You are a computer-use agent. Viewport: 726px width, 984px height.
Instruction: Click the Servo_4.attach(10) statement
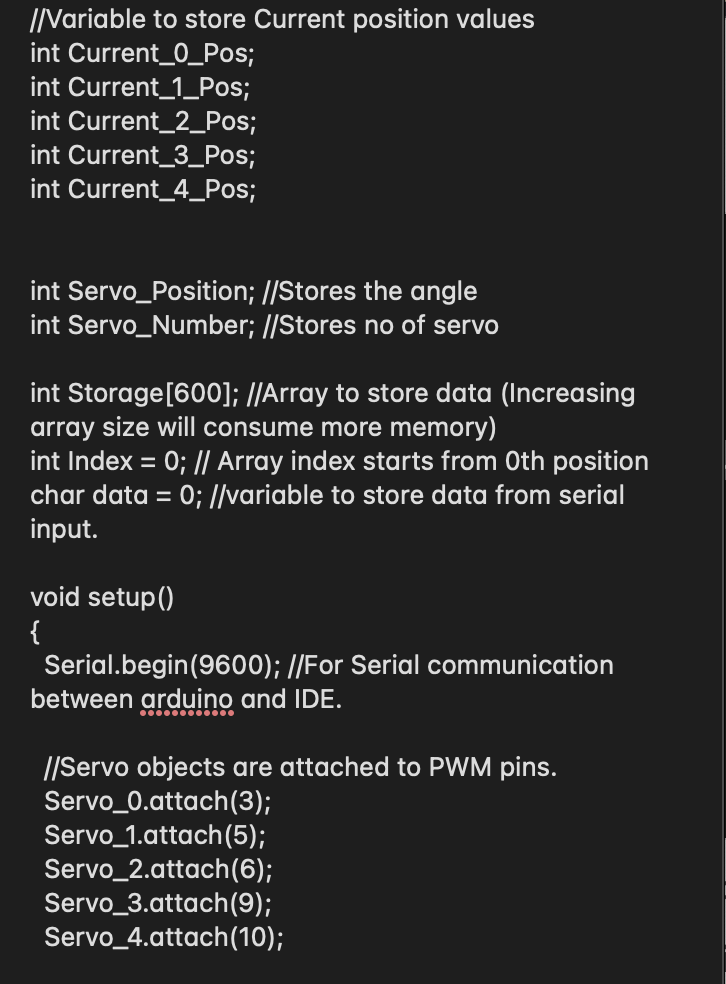point(164,937)
